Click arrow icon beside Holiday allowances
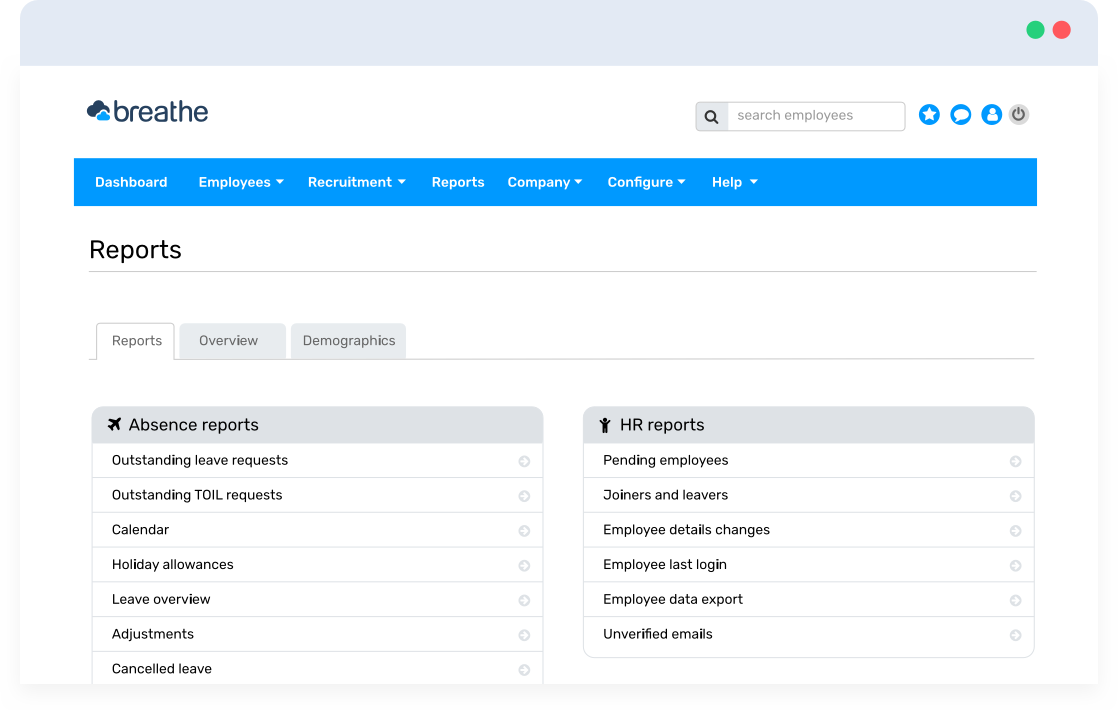1118x710 pixels. [524, 566]
